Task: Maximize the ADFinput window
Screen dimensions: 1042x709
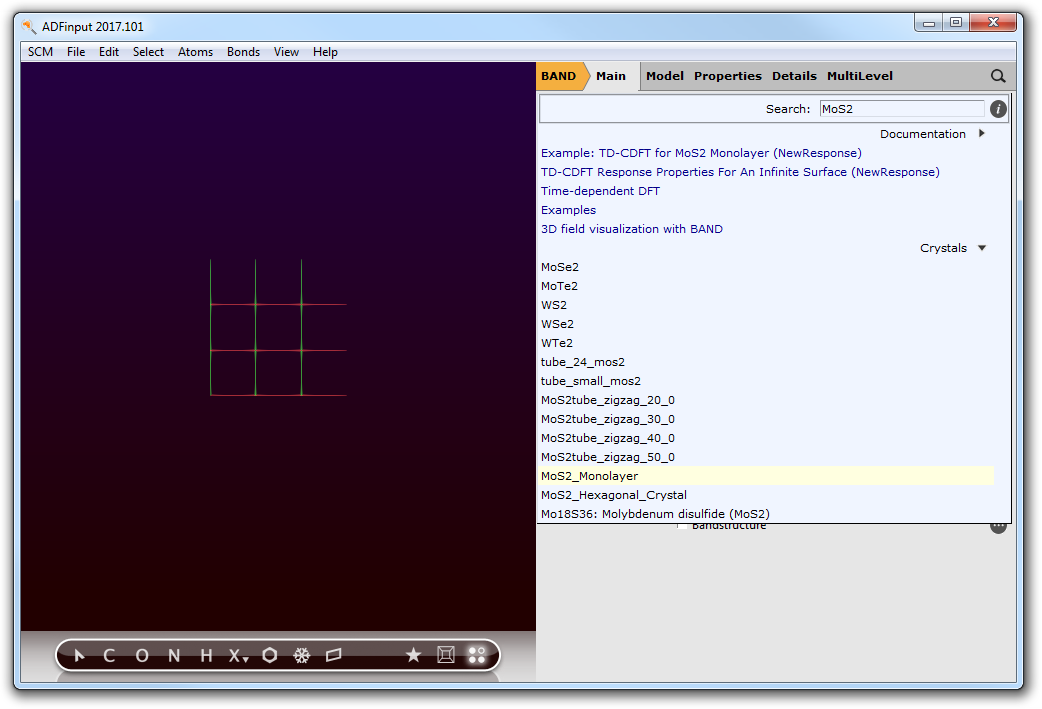Action: 956,23
